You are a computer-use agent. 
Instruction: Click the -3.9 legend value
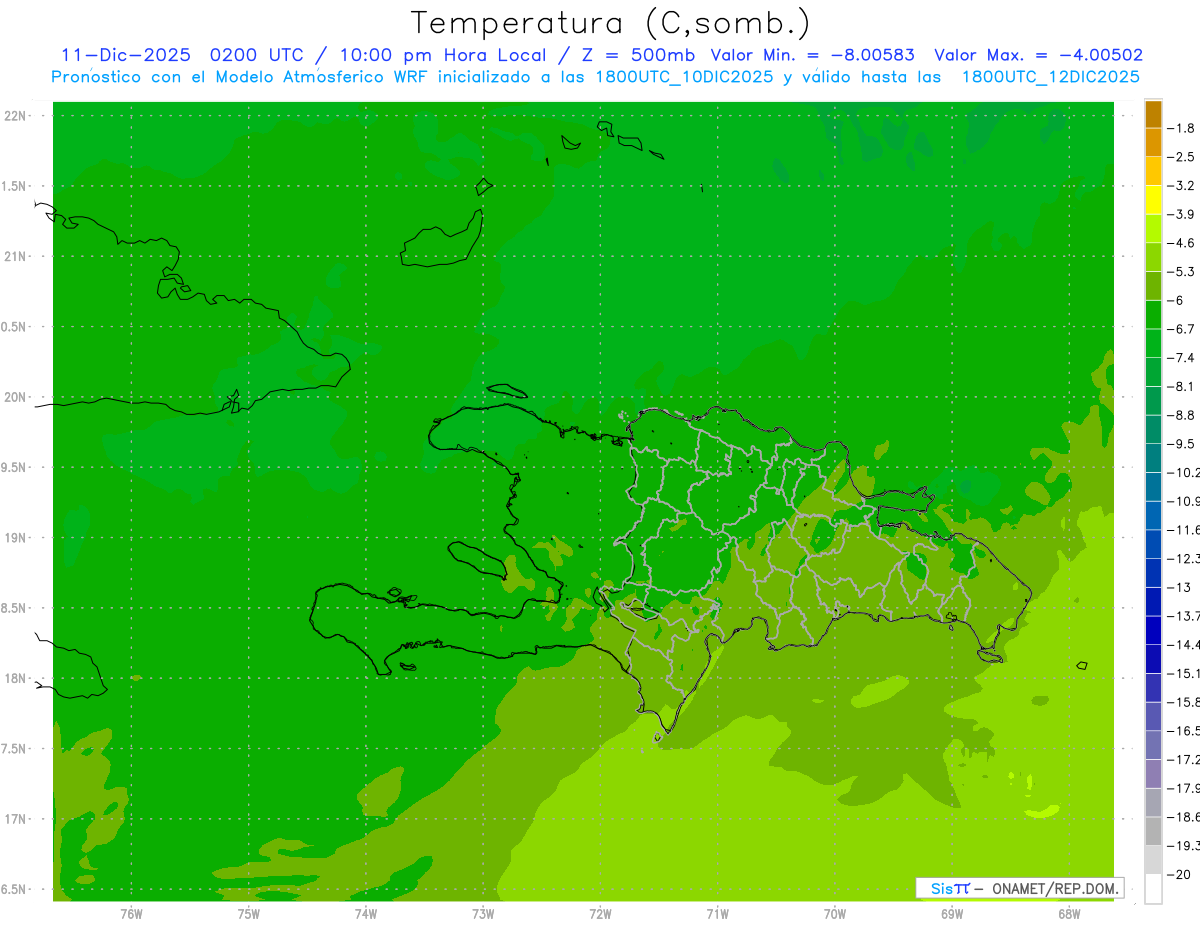[1183, 214]
